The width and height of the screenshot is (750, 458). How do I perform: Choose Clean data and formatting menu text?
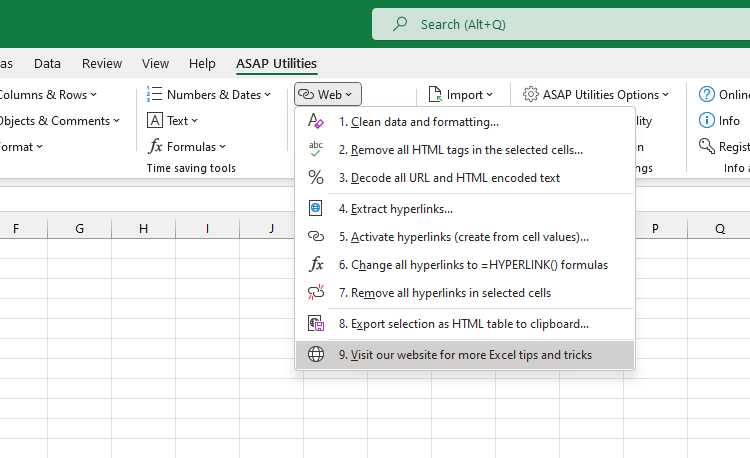pos(419,122)
